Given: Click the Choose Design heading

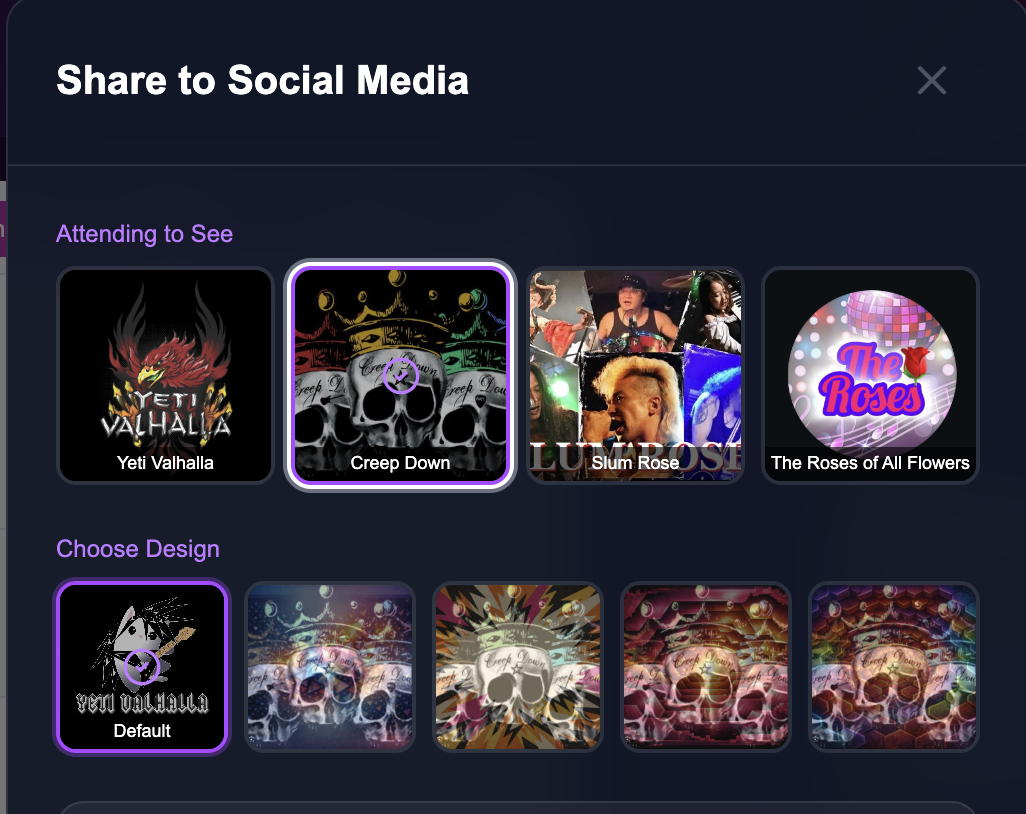Looking at the screenshot, I should [x=138, y=549].
